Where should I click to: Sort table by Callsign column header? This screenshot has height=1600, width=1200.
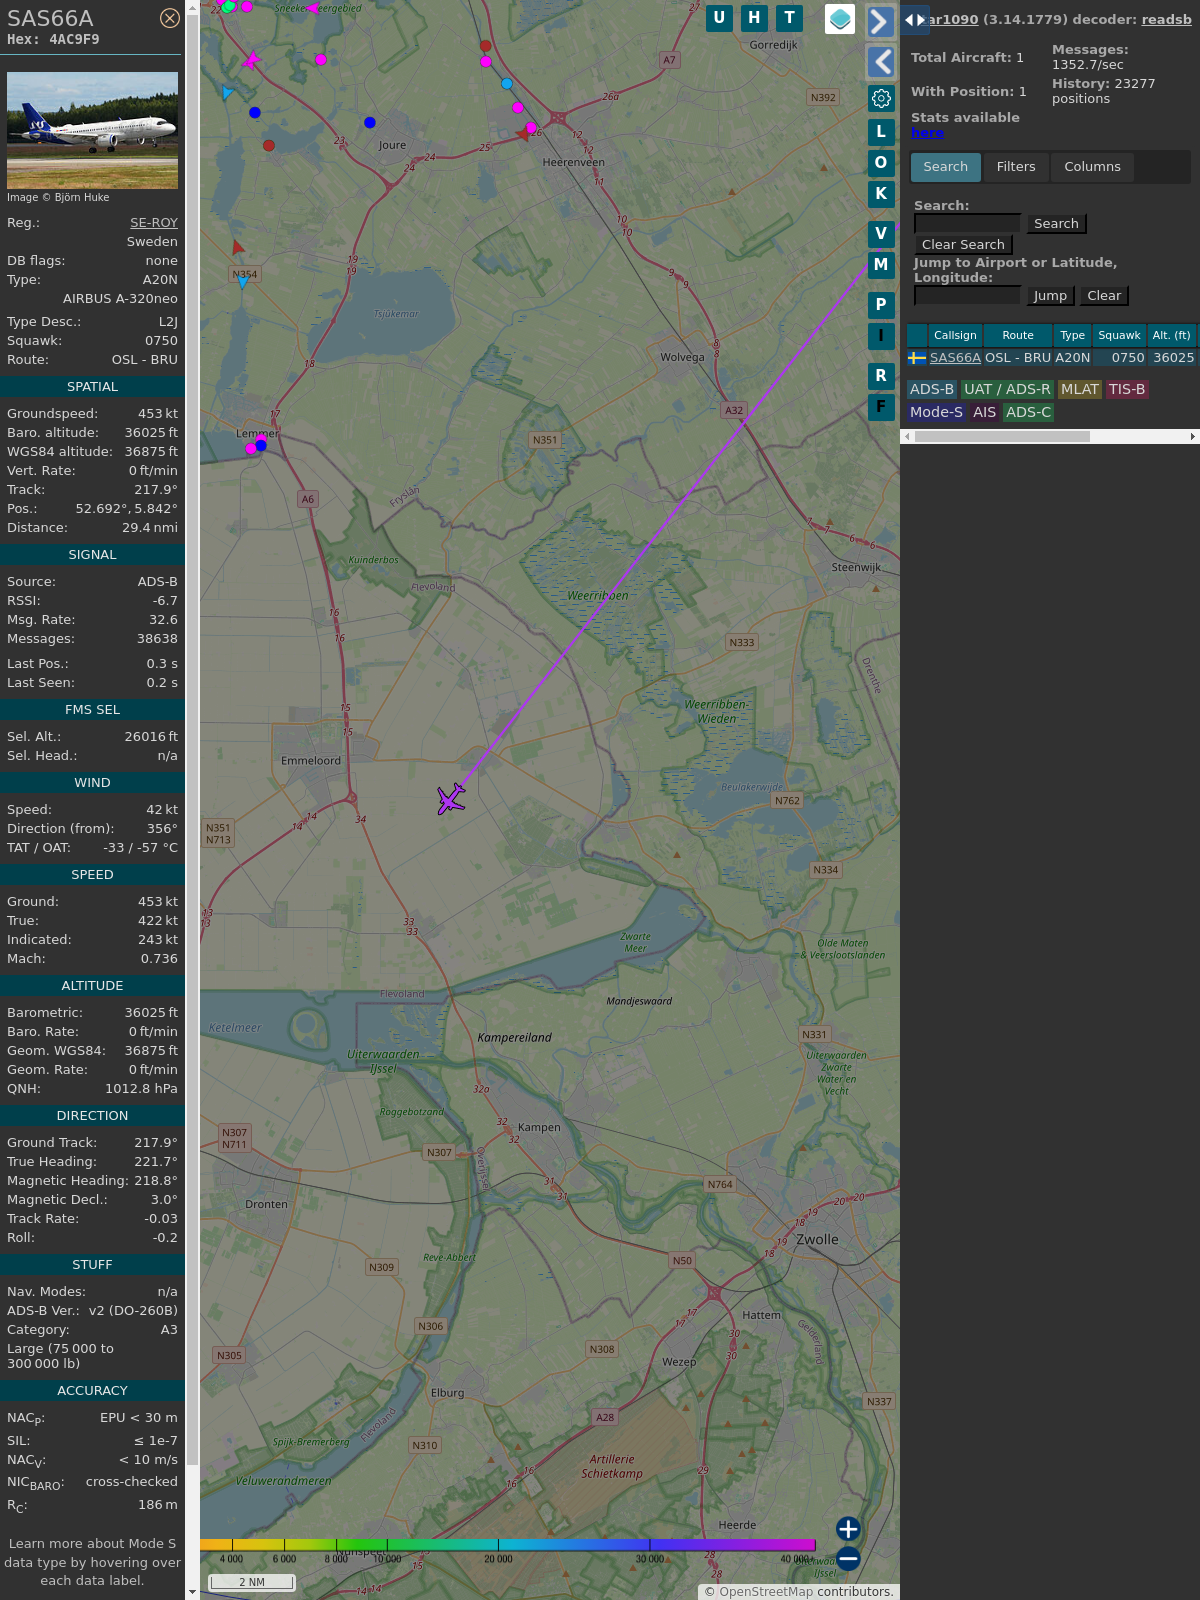955,336
